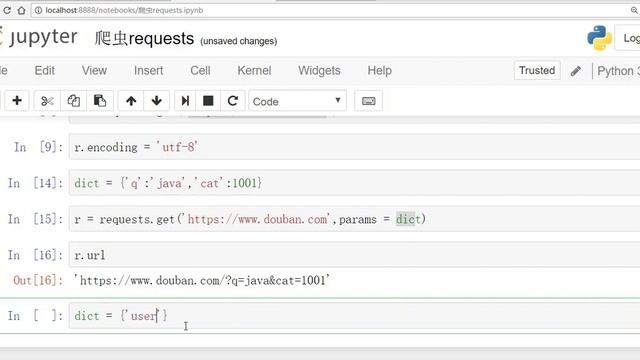Click the In [15] prompt label
This screenshot has height=360, width=640.
(36, 219)
